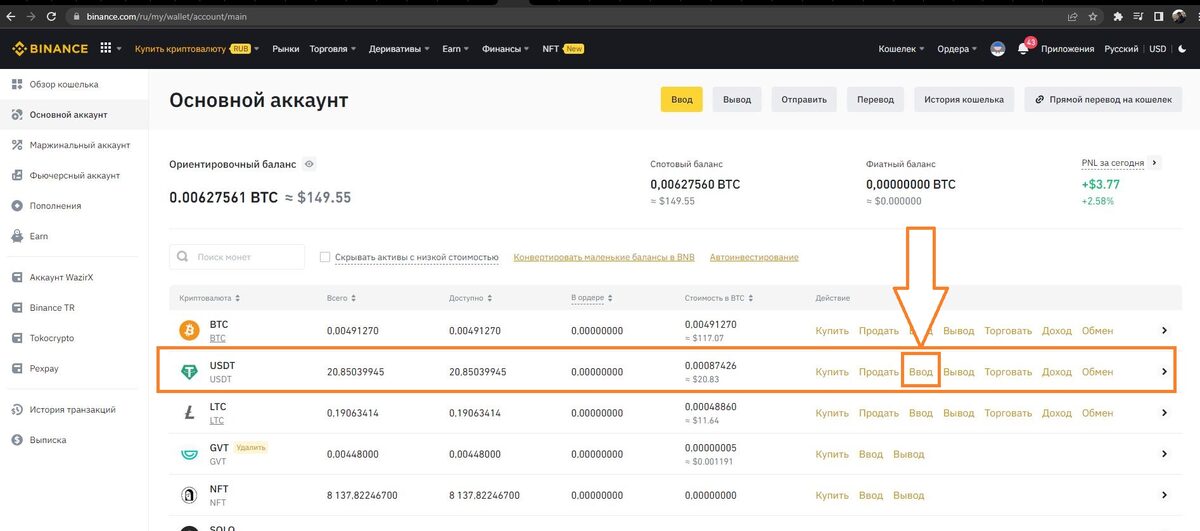Screen dimensions: 1200x531
Task: Click the Binance logo
Action: pyautogui.click(x=50, y=48)
